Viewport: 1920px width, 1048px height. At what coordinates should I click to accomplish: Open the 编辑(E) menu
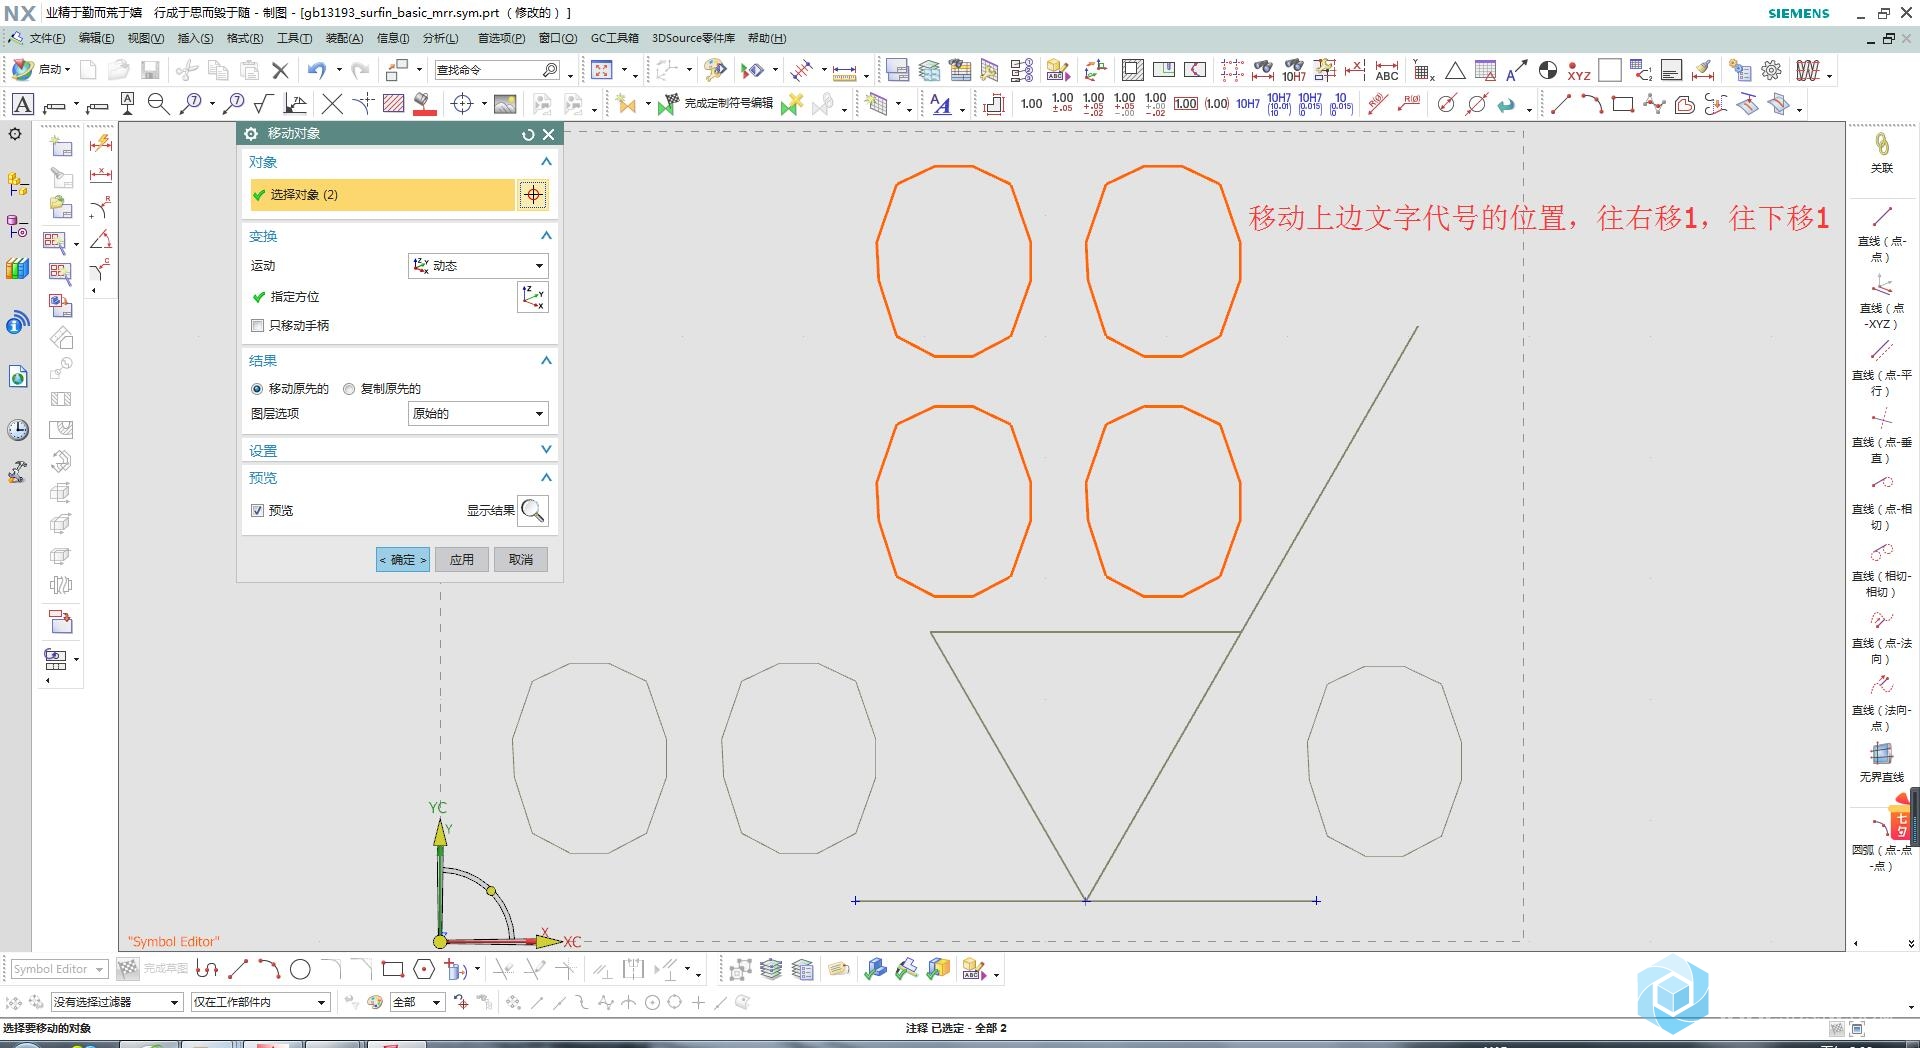[x=96, y=38]
